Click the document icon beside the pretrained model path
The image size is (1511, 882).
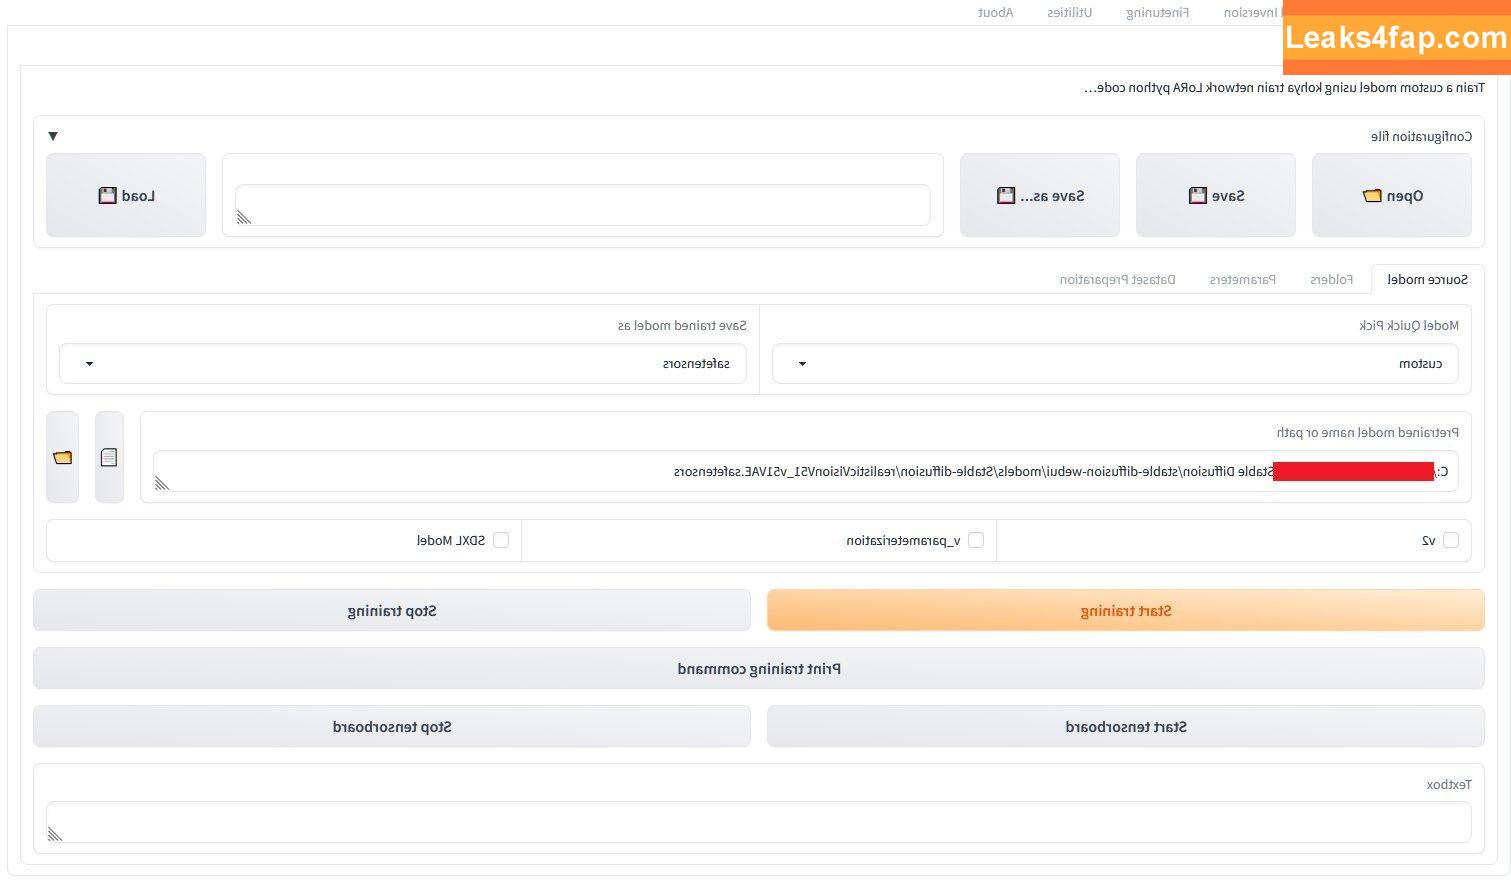point(109,457)
